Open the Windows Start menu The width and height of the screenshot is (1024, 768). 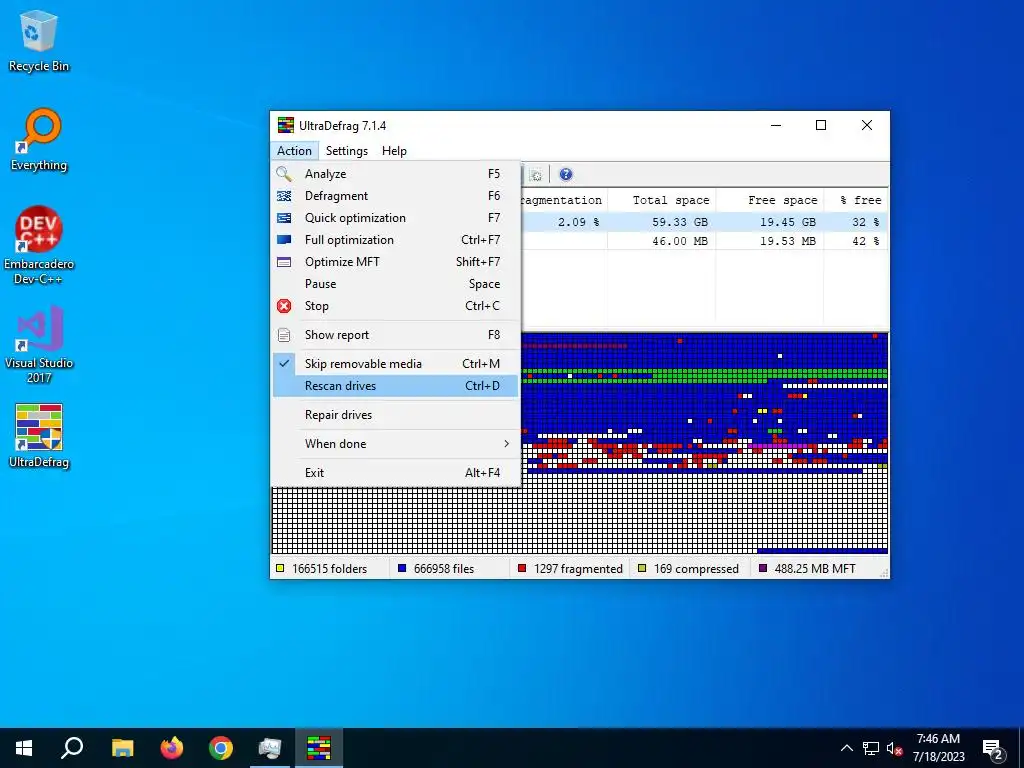[24, 748]
